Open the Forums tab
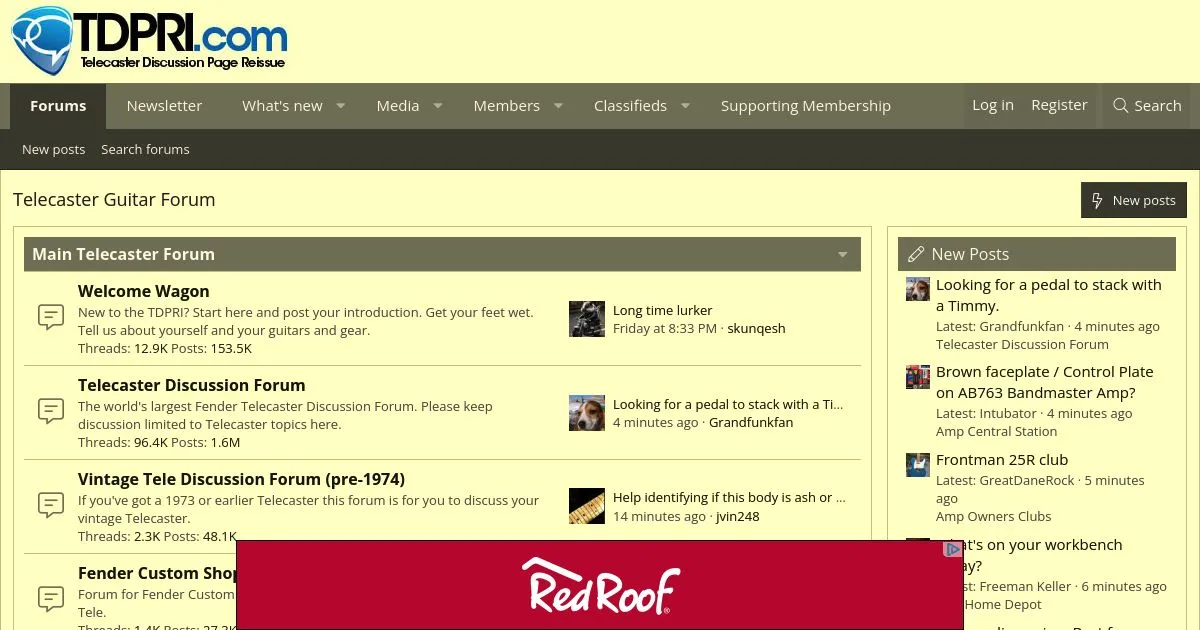This screenshot has width=1200, height=630. click(x=58, y=106)
